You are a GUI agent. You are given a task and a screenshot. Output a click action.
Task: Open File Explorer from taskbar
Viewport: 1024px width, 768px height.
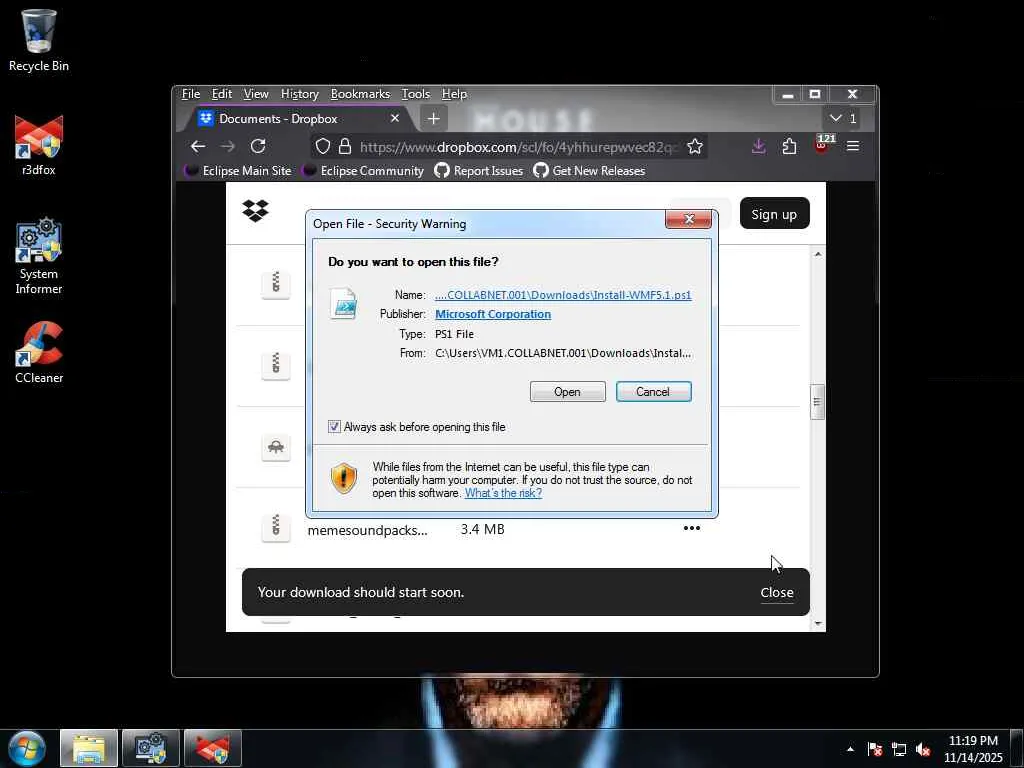pos(89,748)
